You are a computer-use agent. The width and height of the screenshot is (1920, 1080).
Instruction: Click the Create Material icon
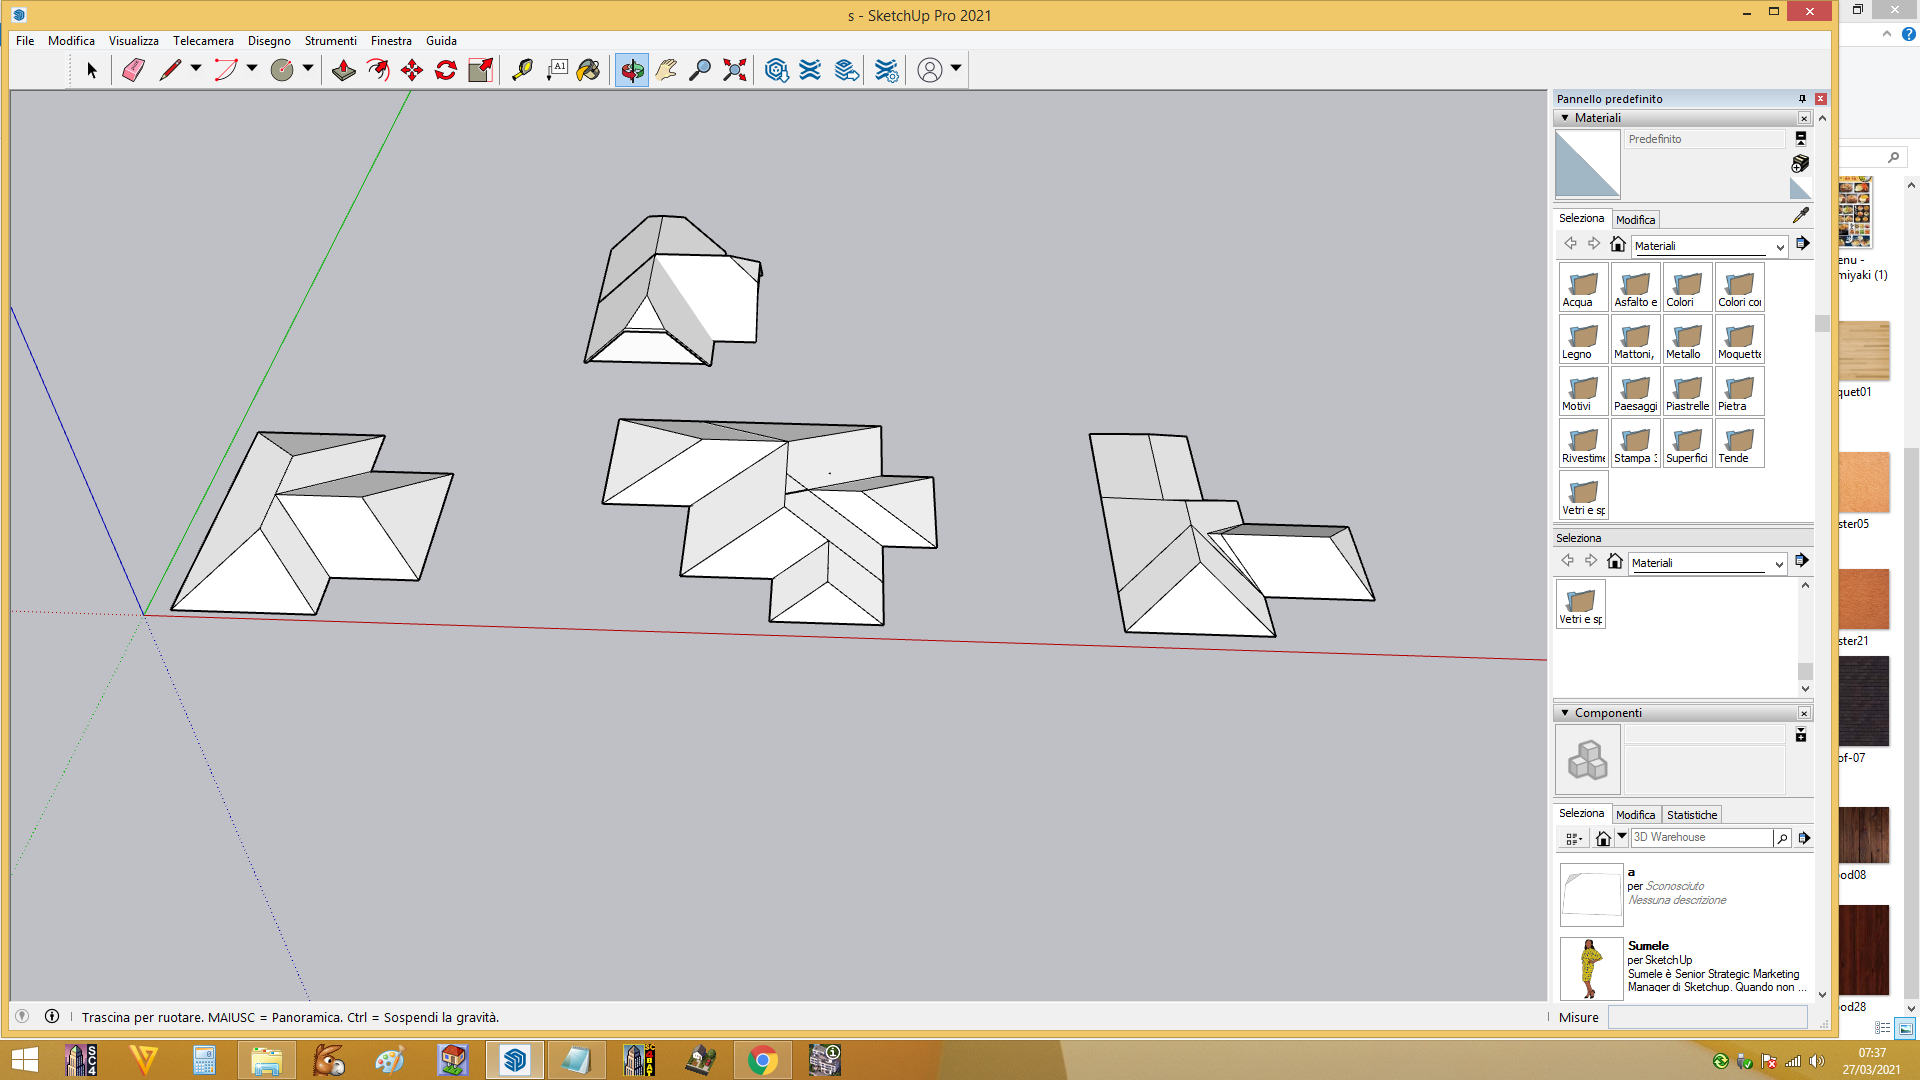click(x=1800, y=163)
